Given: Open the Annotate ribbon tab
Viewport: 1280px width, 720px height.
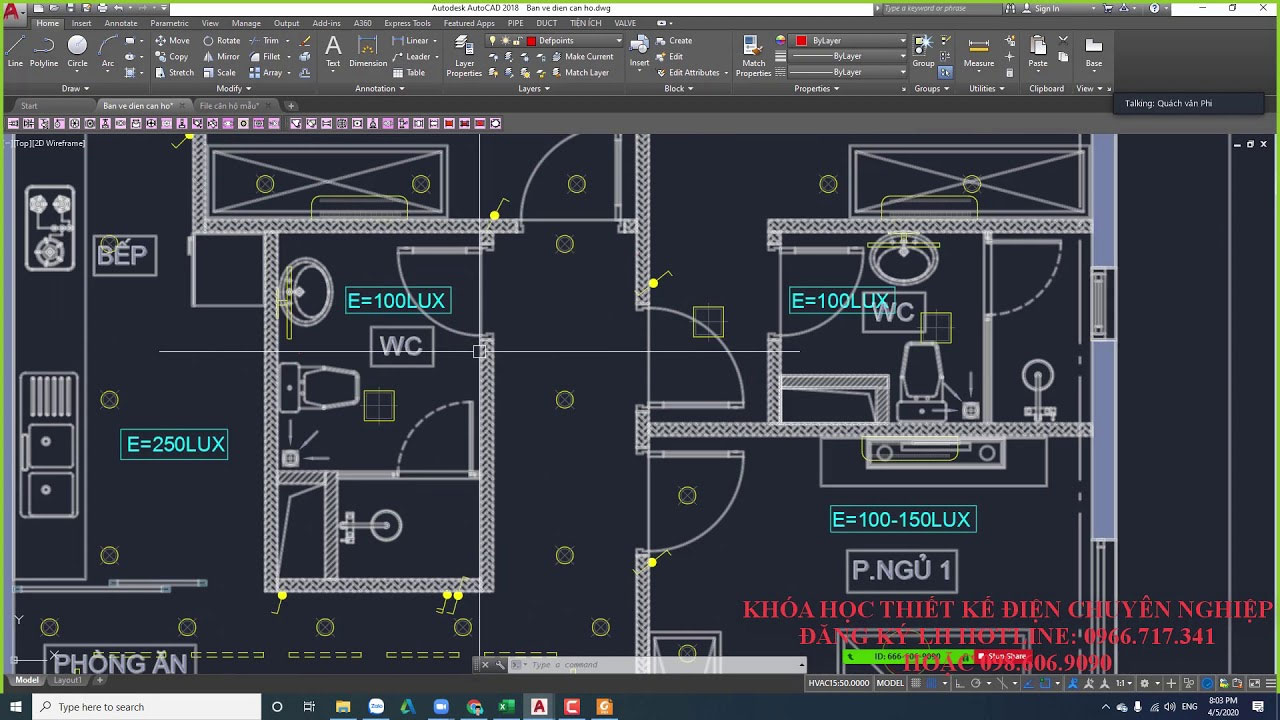Looking at the screenshot, I should click(121, 23).
